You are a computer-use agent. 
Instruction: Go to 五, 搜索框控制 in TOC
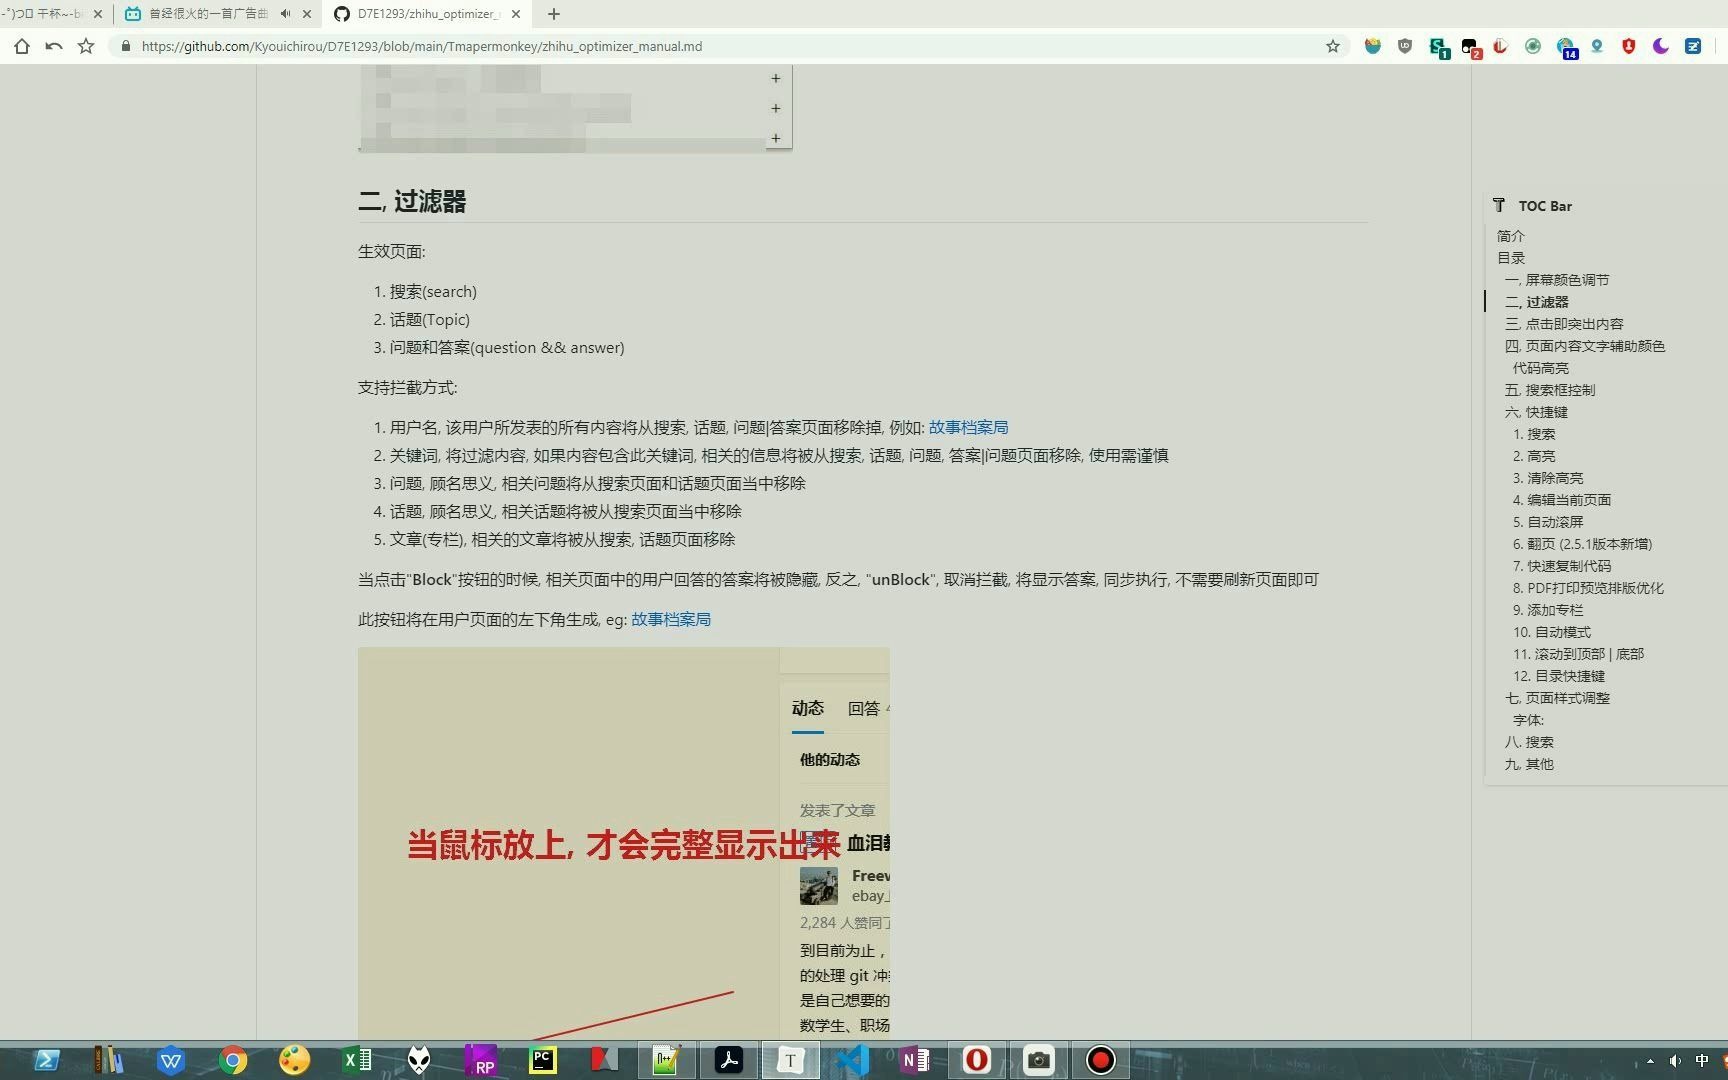1550,390
